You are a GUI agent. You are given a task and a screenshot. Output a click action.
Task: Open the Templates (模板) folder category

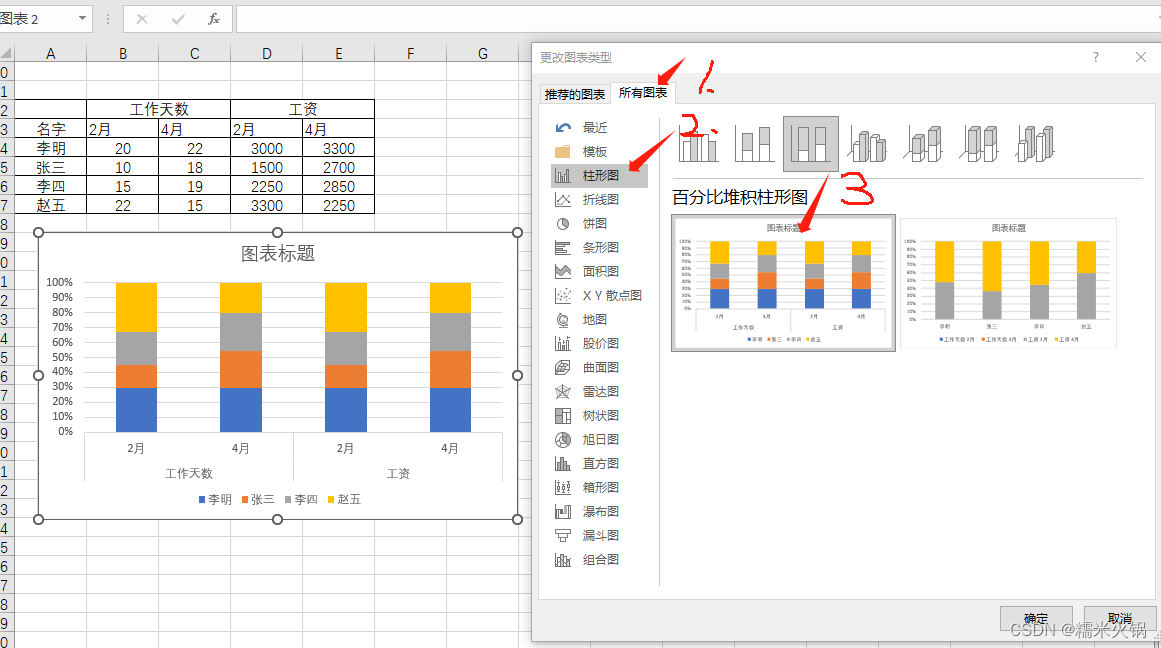click(x=595, y=151)
